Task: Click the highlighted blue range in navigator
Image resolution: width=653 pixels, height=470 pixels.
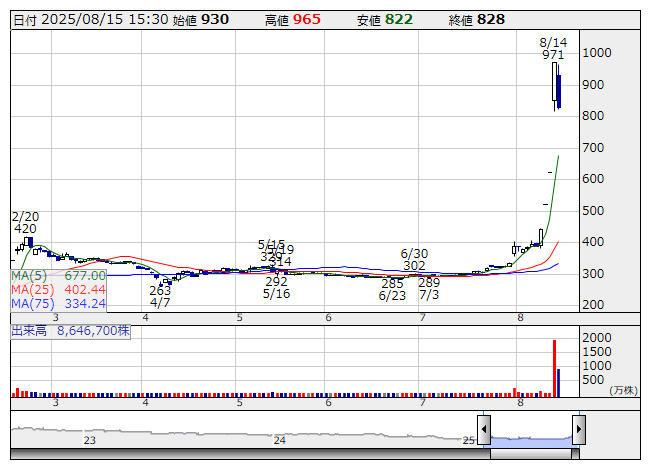Action: pyautogui.click(x=531, y=441)
